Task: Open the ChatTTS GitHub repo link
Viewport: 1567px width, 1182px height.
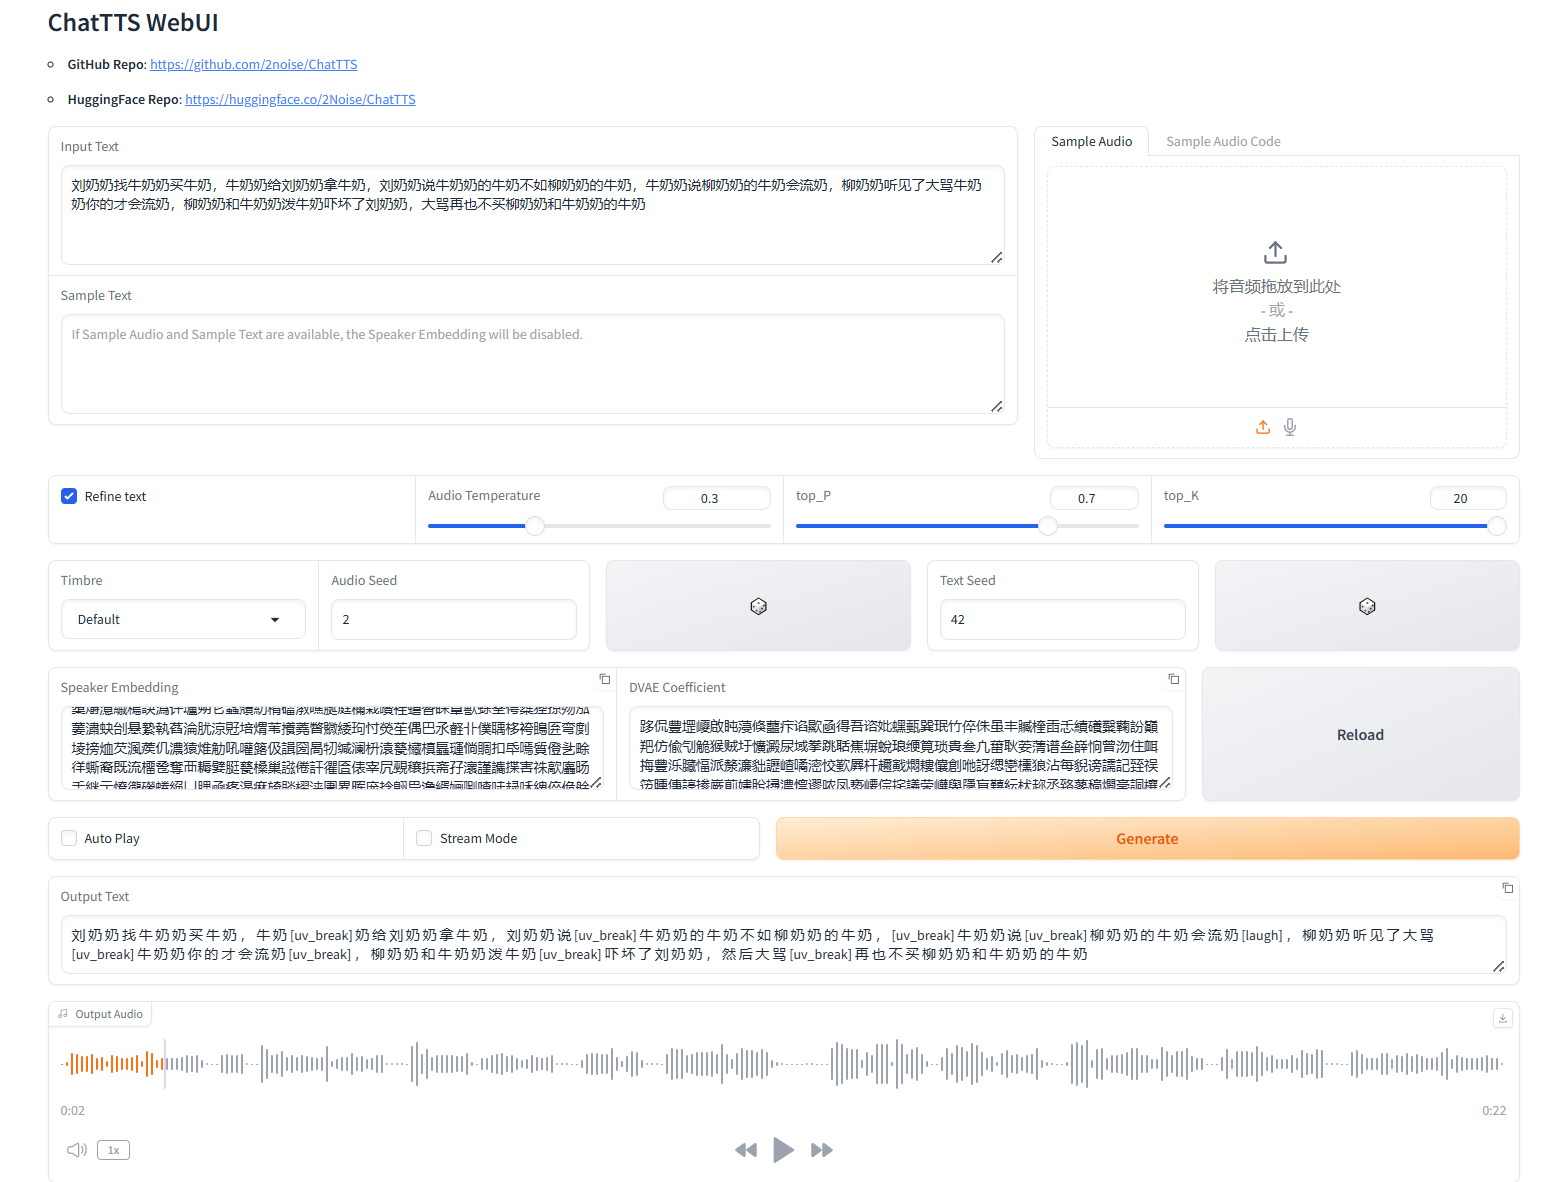Action: coord(253,64)
